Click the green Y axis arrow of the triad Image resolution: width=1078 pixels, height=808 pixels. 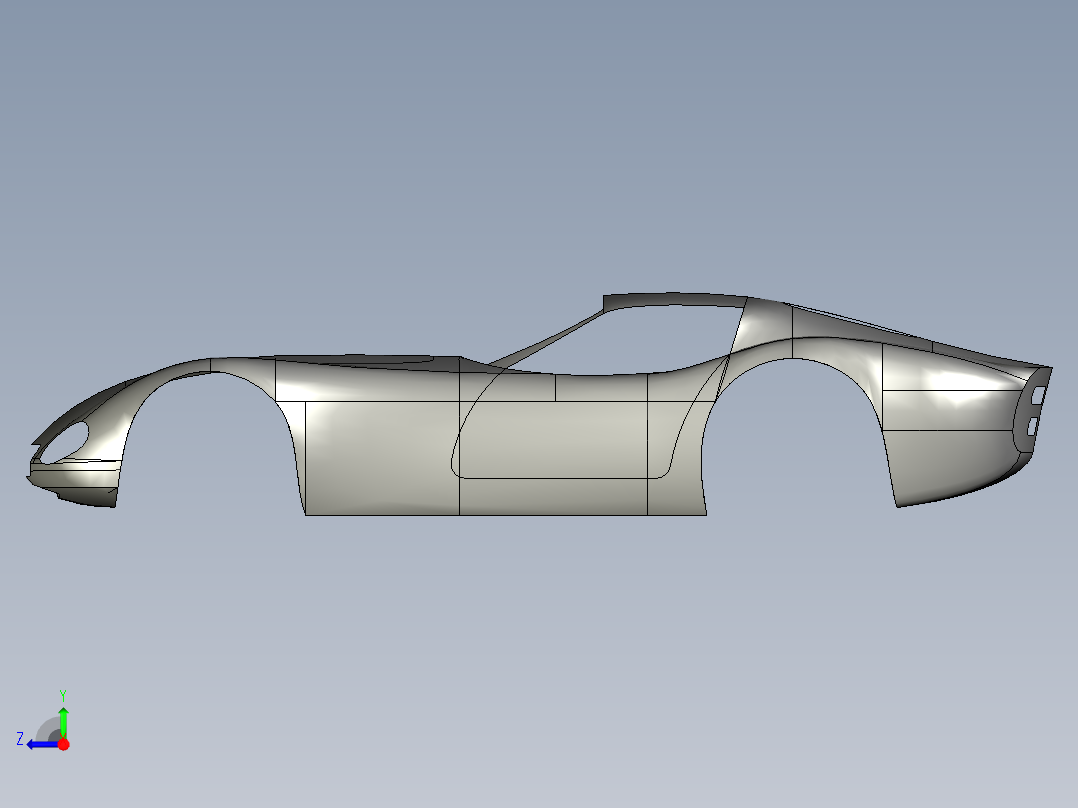pyautogui.click(x=63, y=721)
